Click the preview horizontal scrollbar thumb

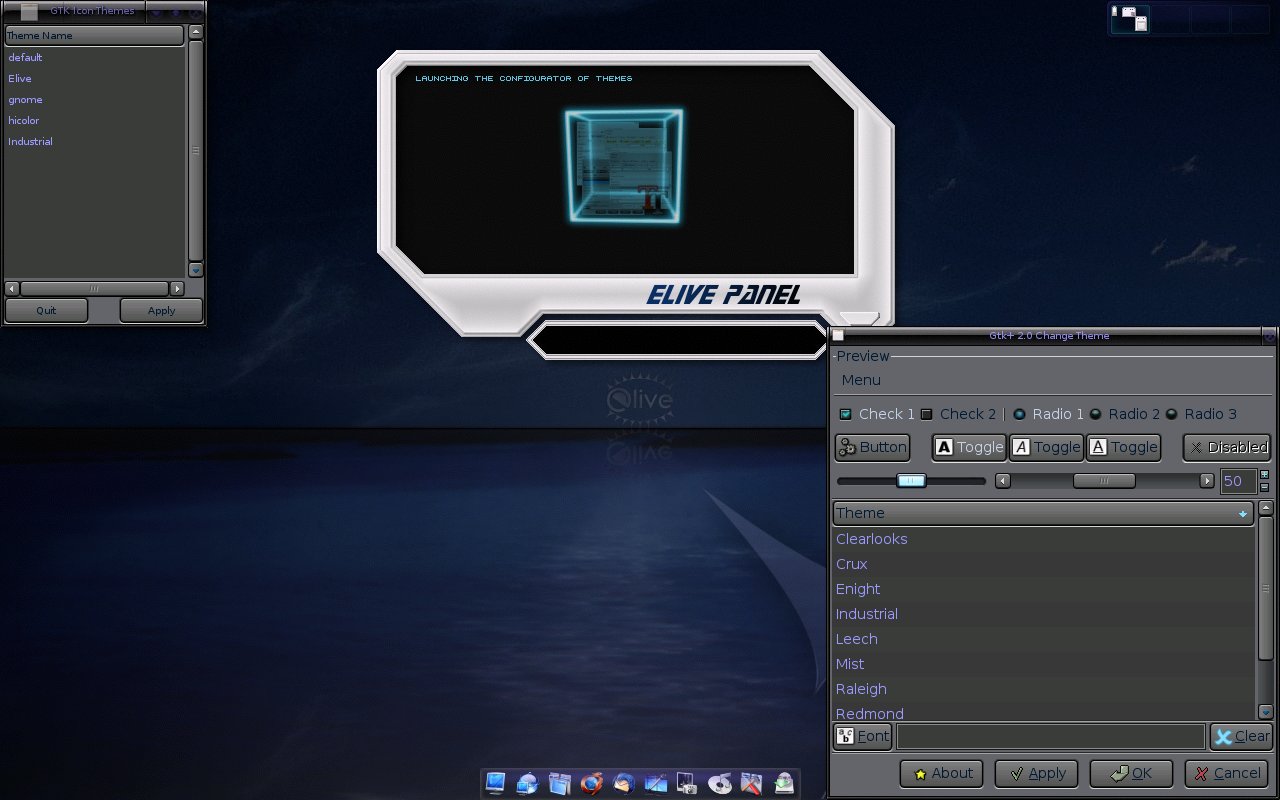[1104, 481]
